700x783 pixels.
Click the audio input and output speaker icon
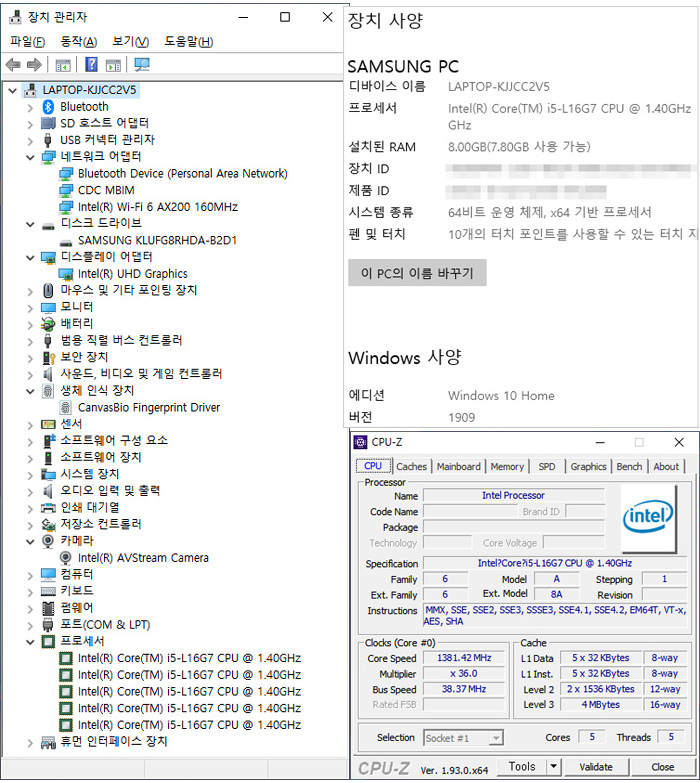pos(48,491)
